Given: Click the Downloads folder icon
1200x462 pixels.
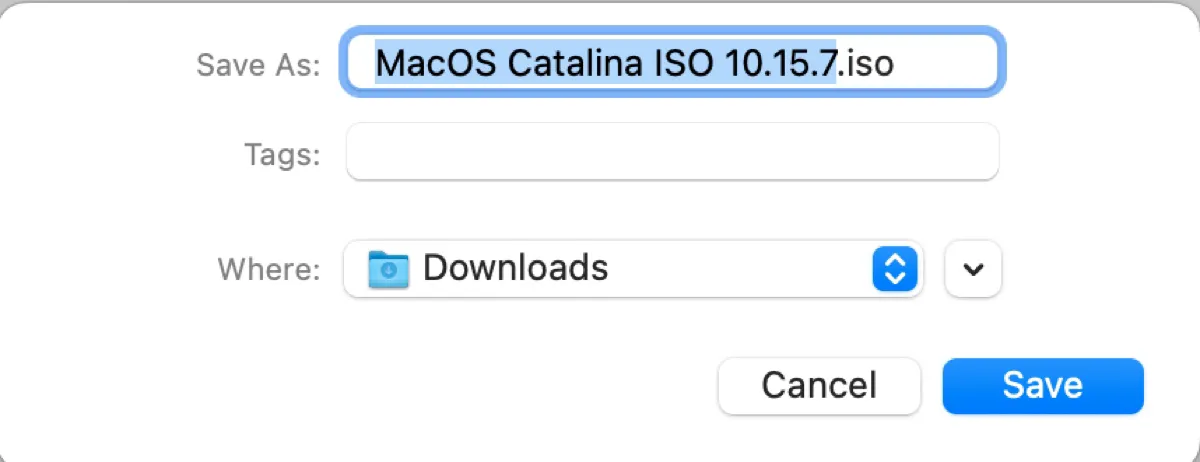Looking at the screenshot, I should pos(388,268).
